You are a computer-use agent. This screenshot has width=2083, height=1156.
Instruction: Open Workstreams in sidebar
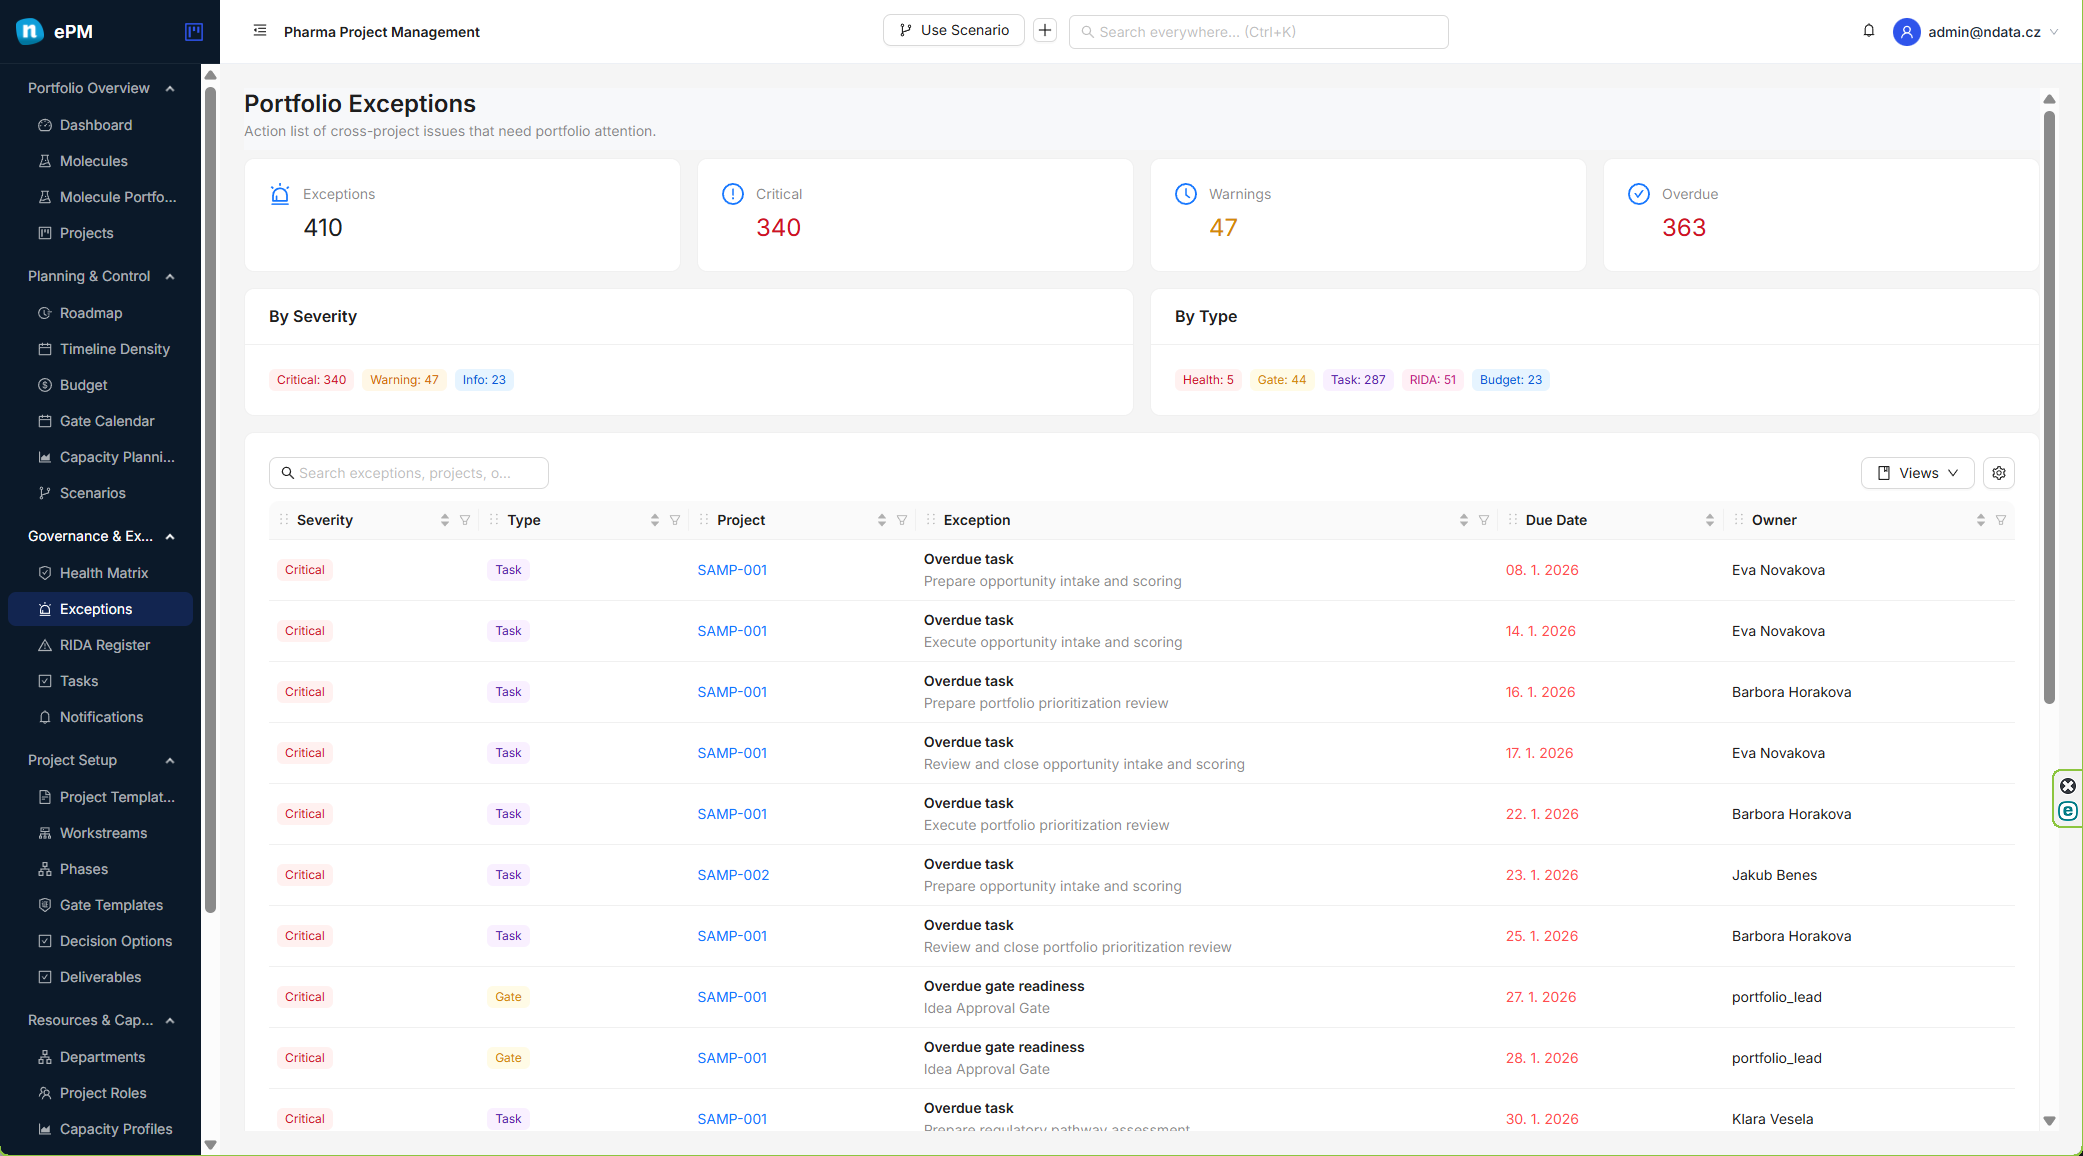pos(100,833)
